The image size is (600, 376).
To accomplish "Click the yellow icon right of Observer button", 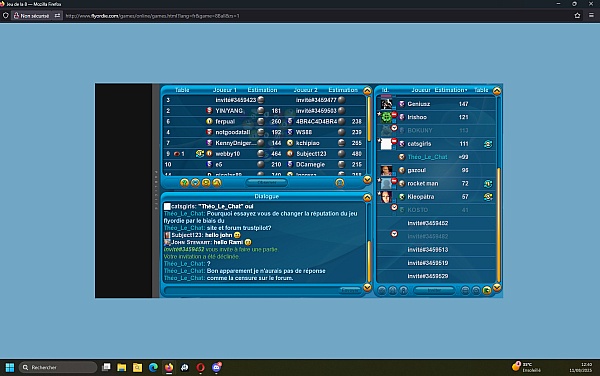I will (x=339, y=183).
